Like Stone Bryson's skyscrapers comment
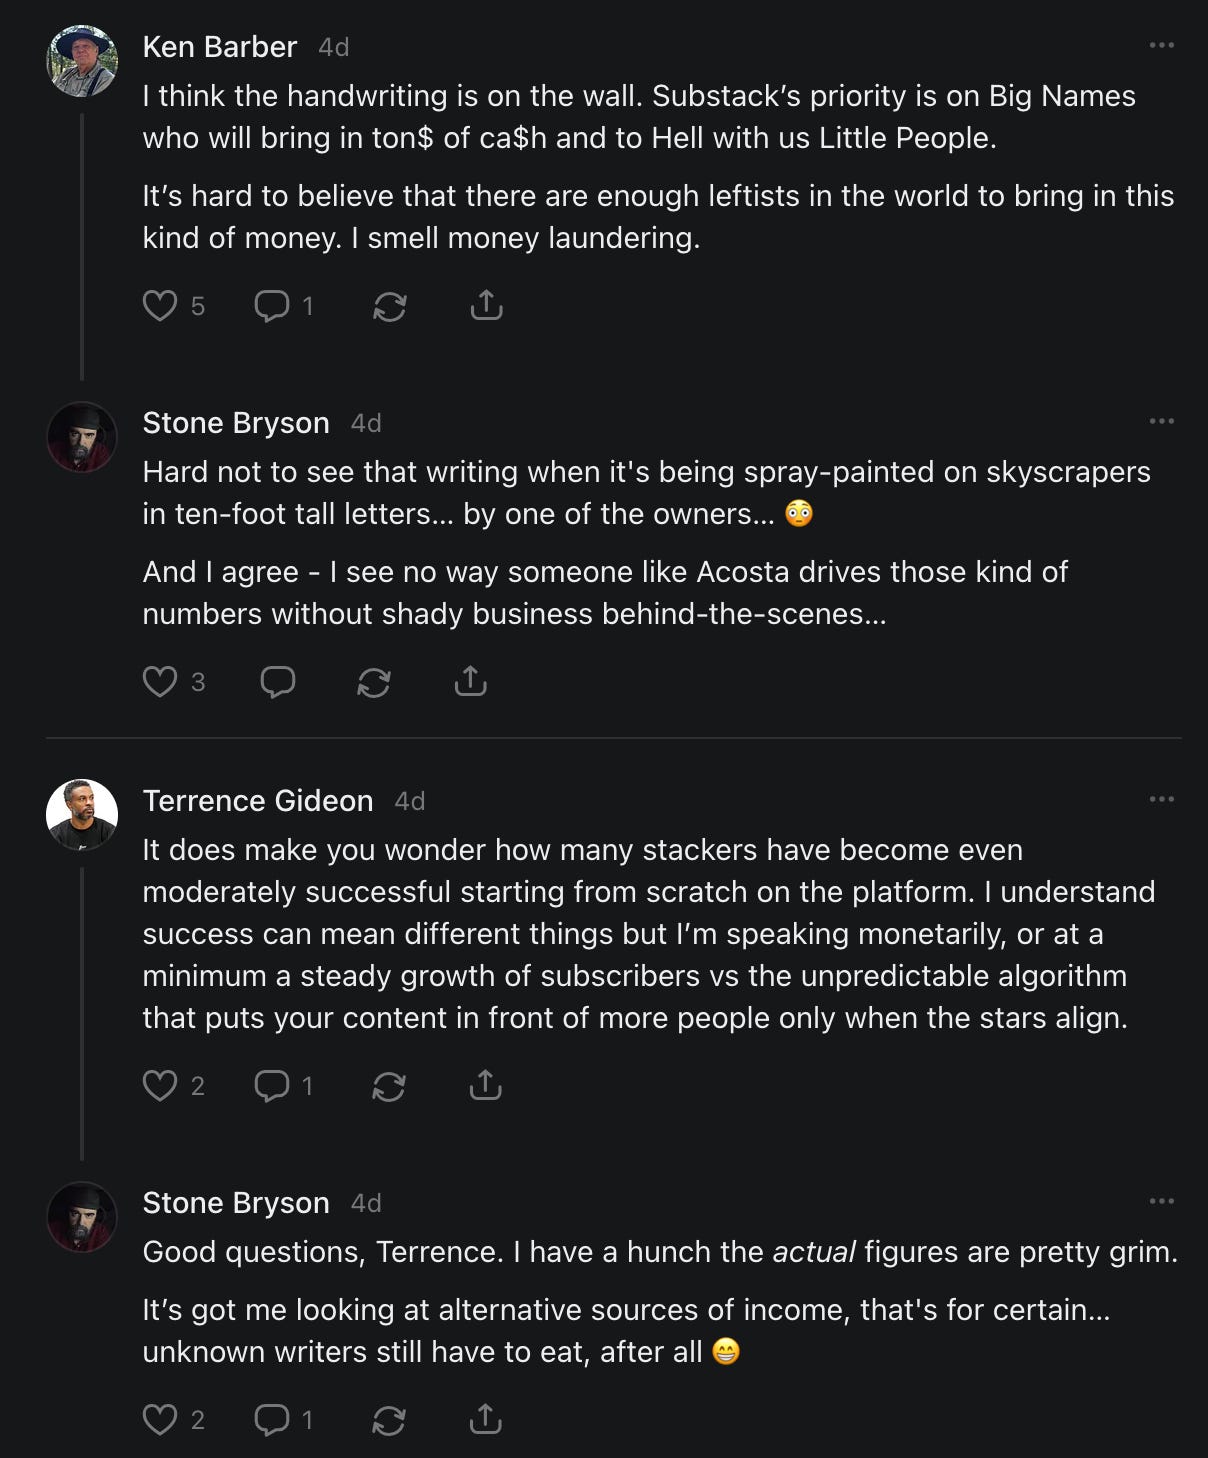The width and height of the screenshot is (1208, 1458). point(160,682)
